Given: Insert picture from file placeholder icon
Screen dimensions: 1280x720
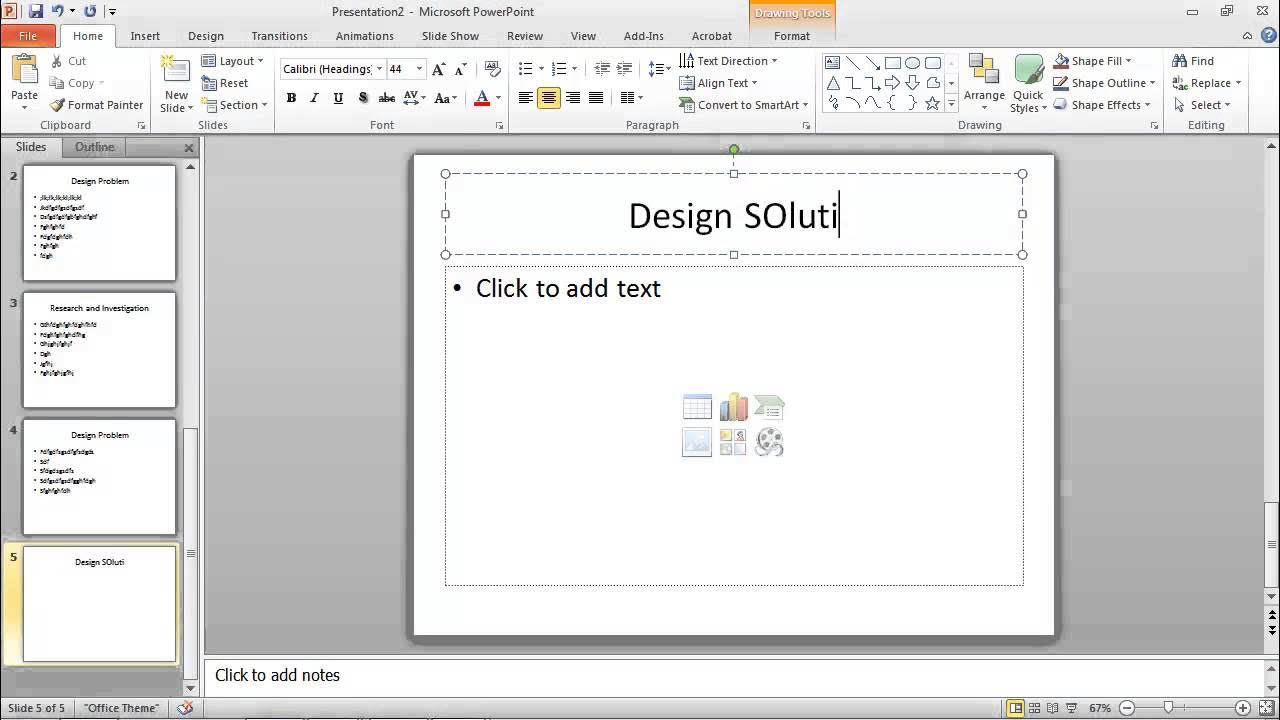Looking at the screenshot, I should [697, 442].
